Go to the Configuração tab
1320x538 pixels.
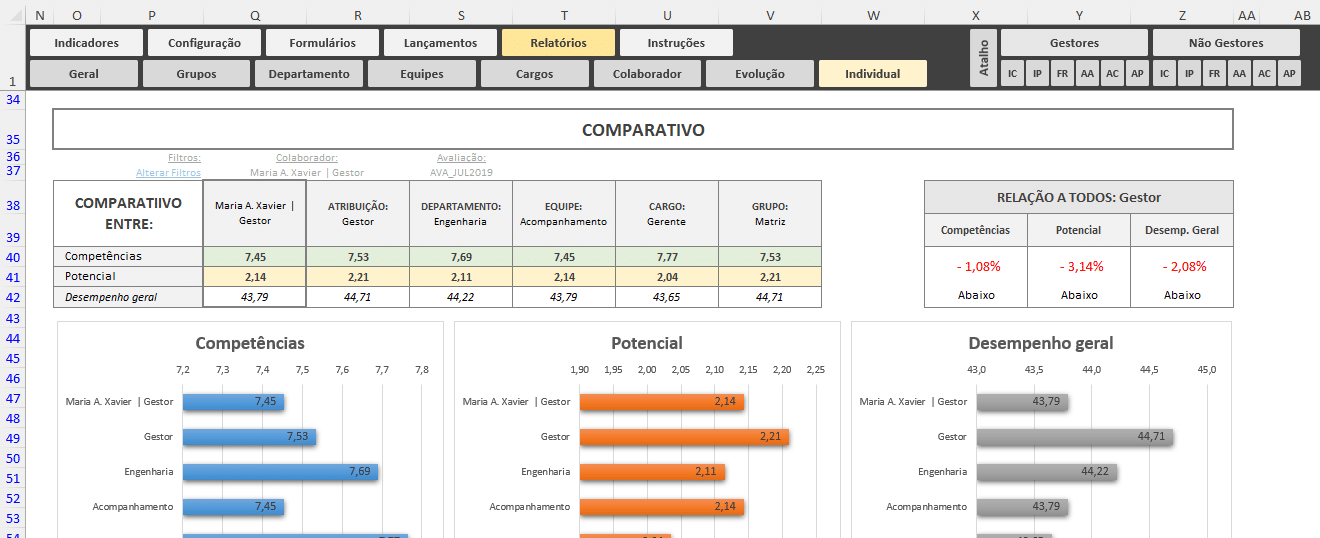(x=204, y=43)
